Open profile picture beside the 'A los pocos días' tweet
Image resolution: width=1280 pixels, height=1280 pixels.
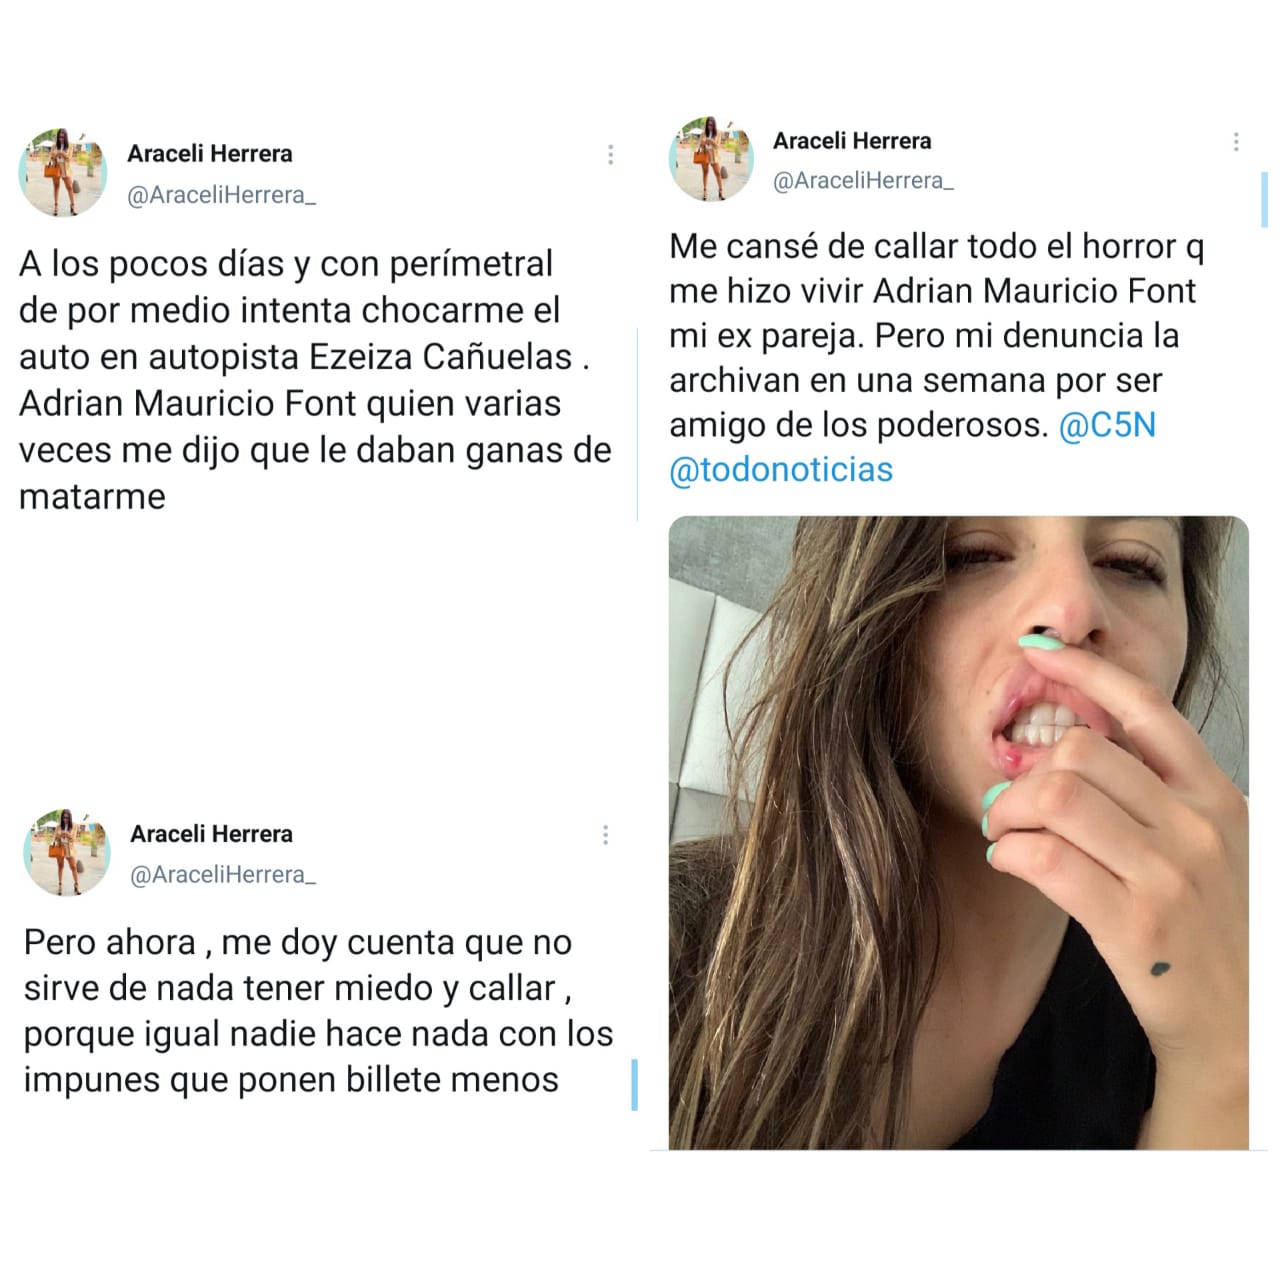[x=63, y=172]
